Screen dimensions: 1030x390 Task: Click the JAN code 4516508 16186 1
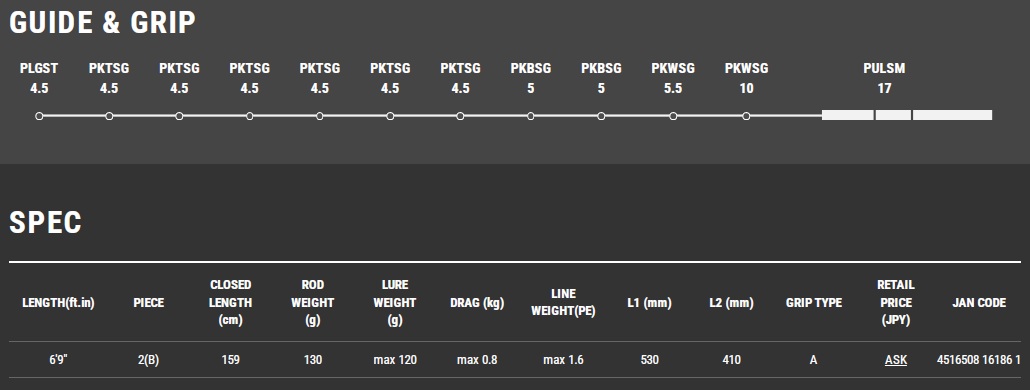click(979, 360)
